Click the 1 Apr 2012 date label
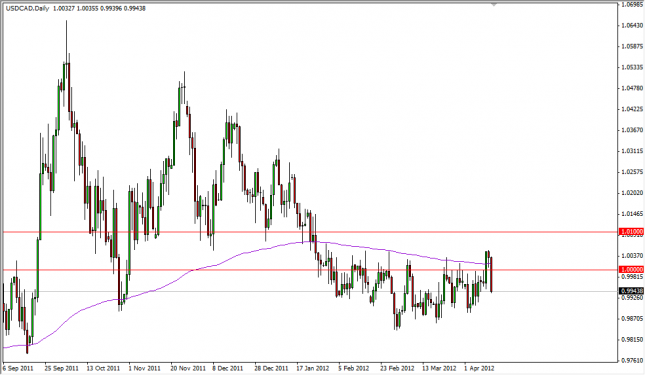The width and height of the screenshot is (645, 375). (x=479, y=368)
